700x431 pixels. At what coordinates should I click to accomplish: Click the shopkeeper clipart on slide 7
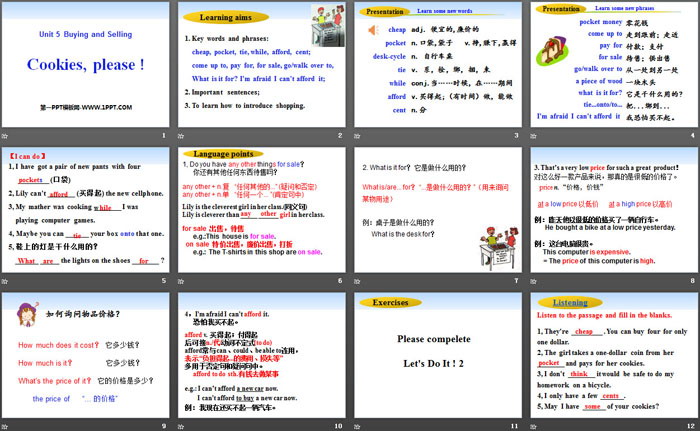point(499,247)
